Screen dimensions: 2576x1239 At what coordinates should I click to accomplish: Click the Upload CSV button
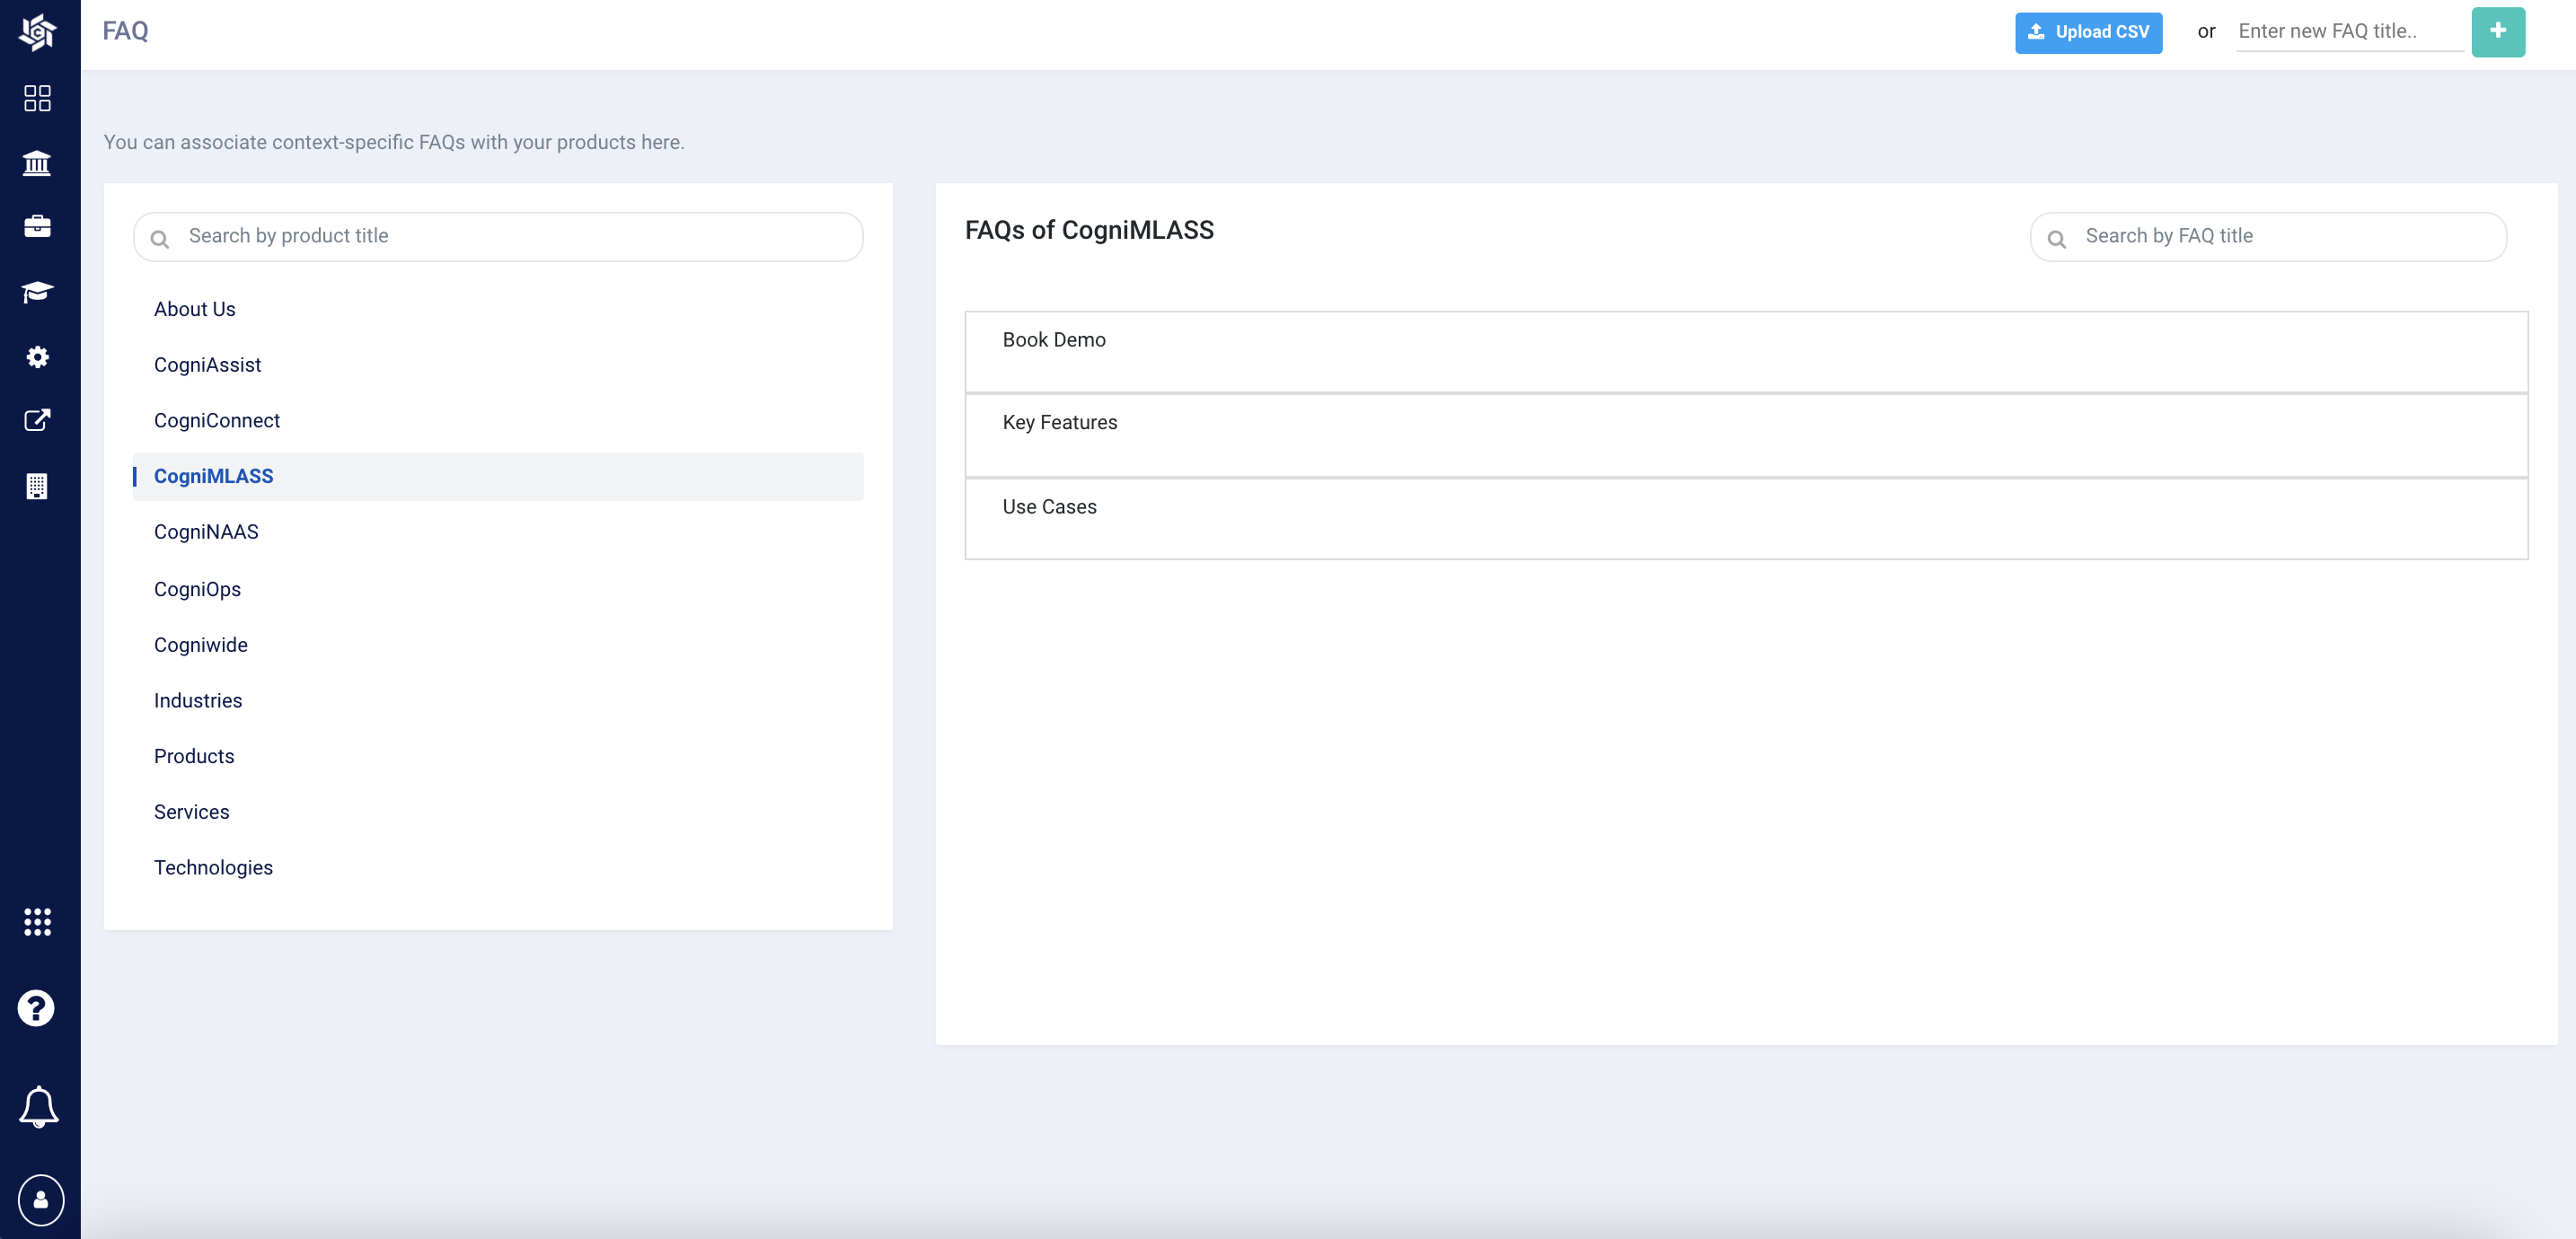(x=2088, y=32)
